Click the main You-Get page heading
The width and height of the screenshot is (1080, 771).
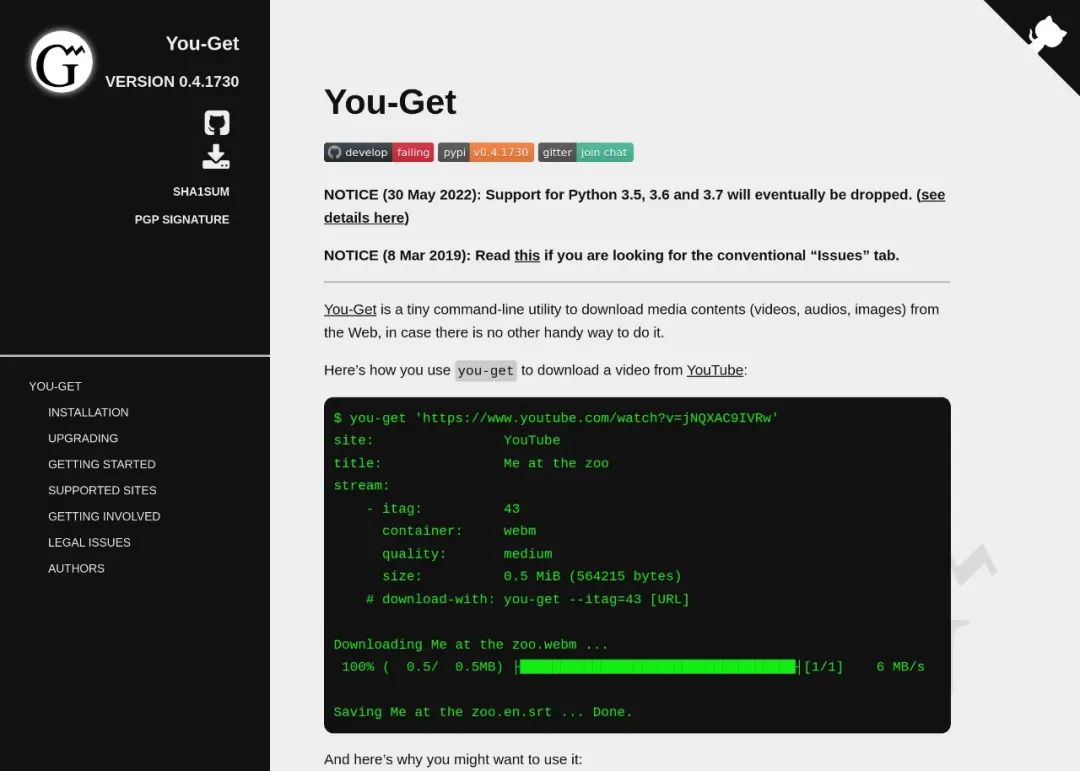[x=390, y=102]
